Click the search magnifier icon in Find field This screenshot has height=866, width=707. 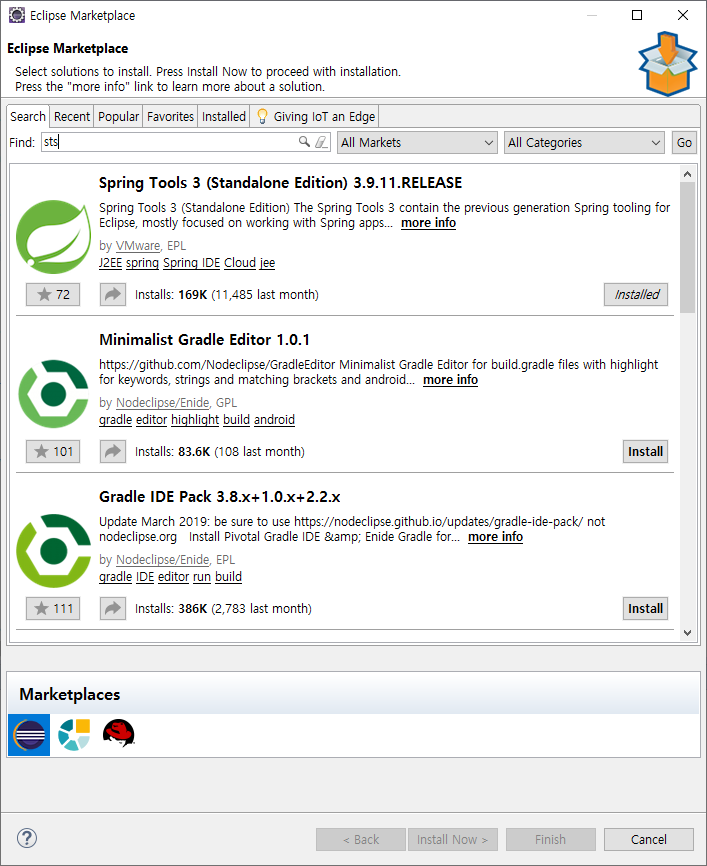pyautogui.click(x=304, y=142)
